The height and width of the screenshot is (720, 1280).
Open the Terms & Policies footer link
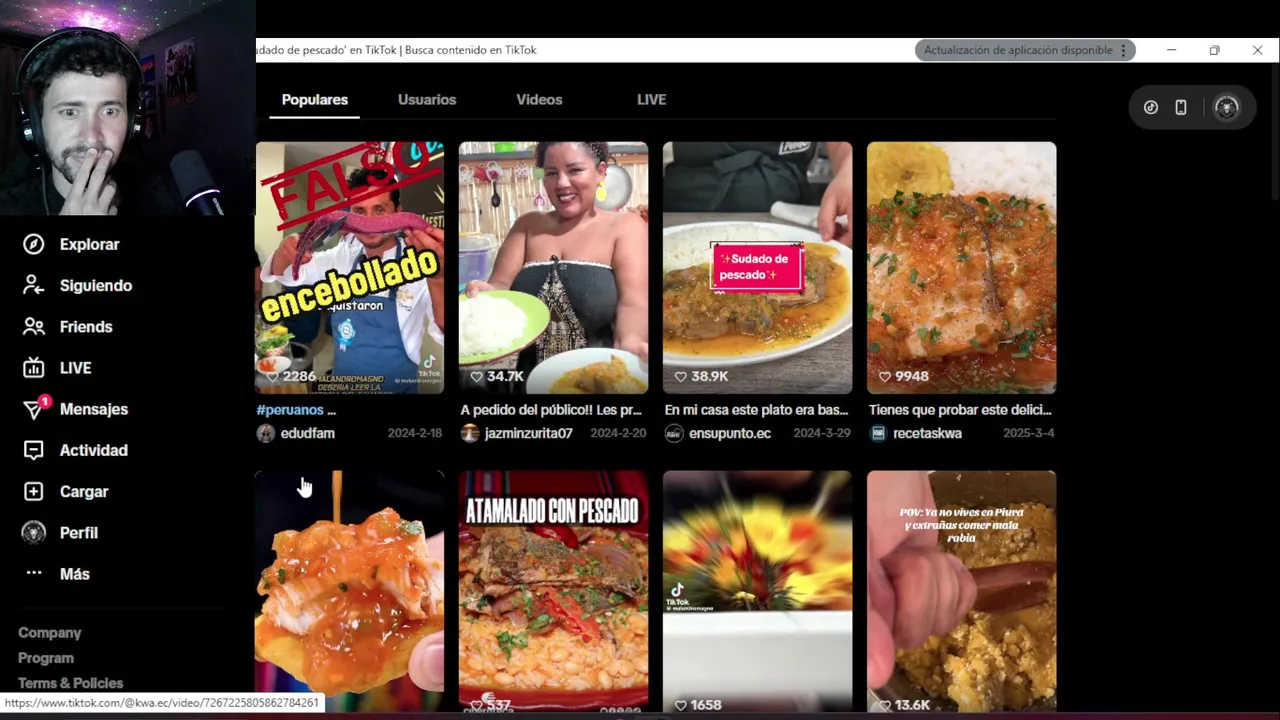point(70,683)
